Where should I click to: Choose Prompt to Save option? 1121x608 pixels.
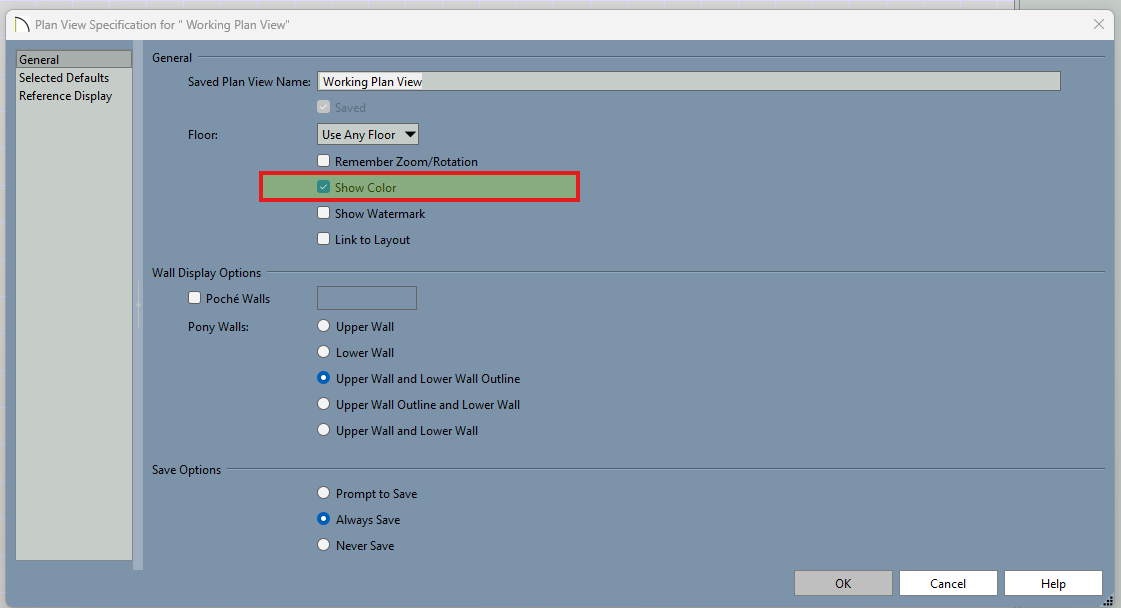(x=323, y=493)
